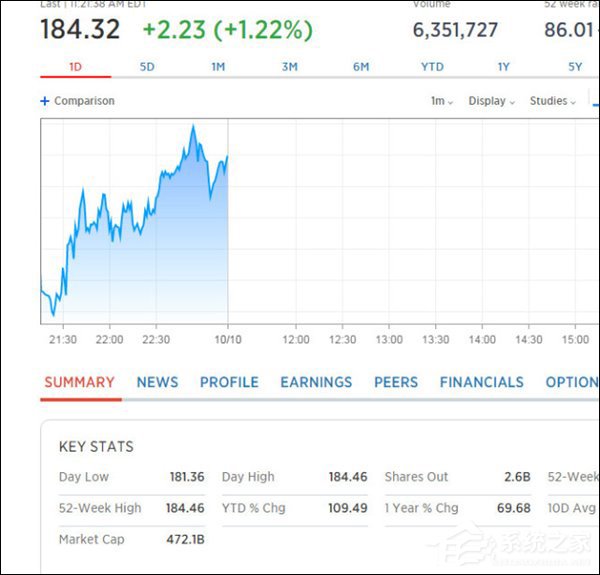
Task: Open the PEERS tab
Action: click(396, 382)
